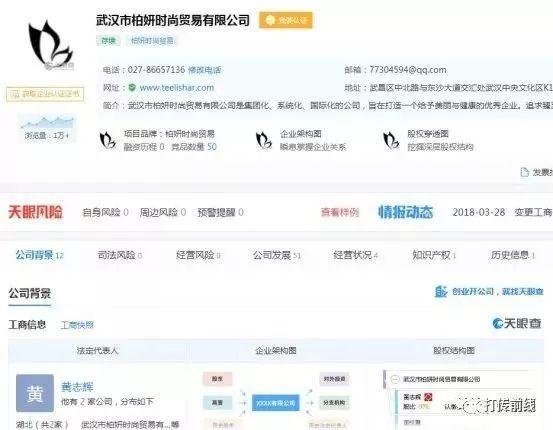Switch to the 历史信息 tab
This screenshot has height=430, width=553.
(513, 255)
